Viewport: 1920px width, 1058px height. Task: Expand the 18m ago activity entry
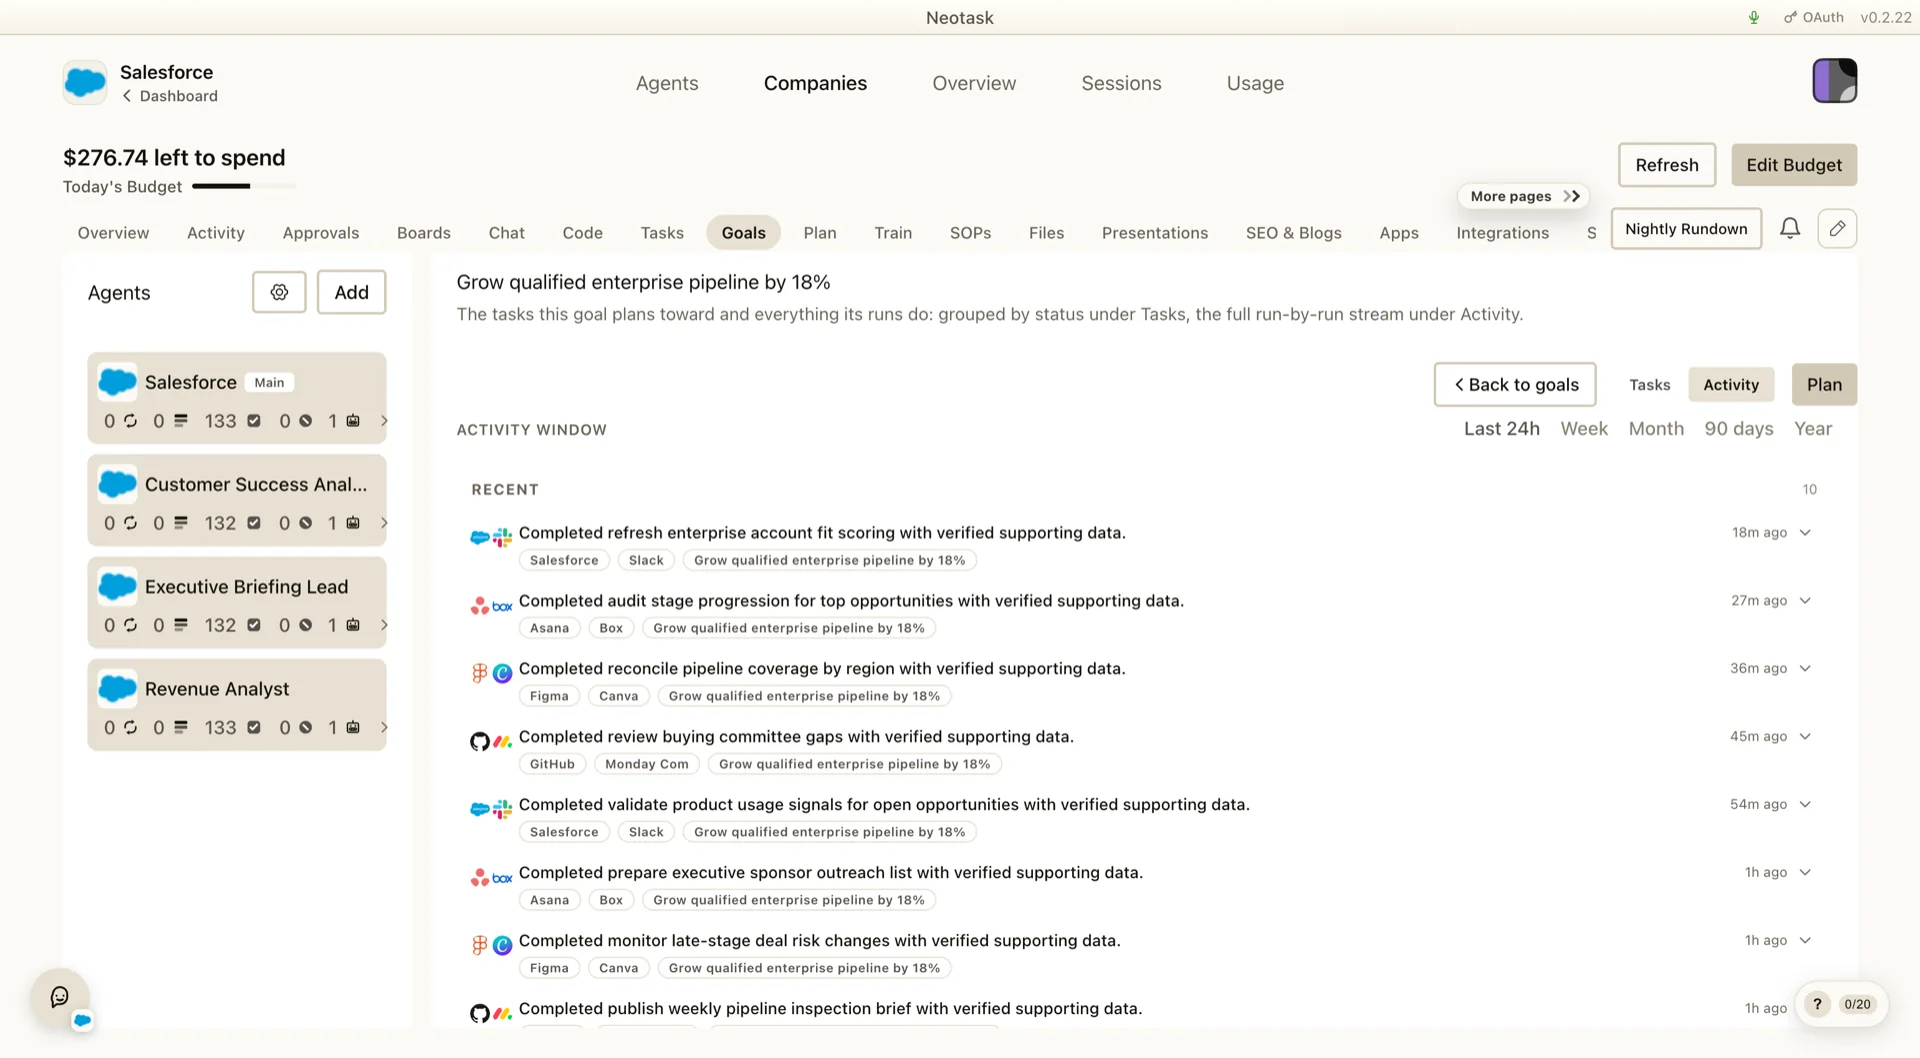click(x=1805, y=533)
